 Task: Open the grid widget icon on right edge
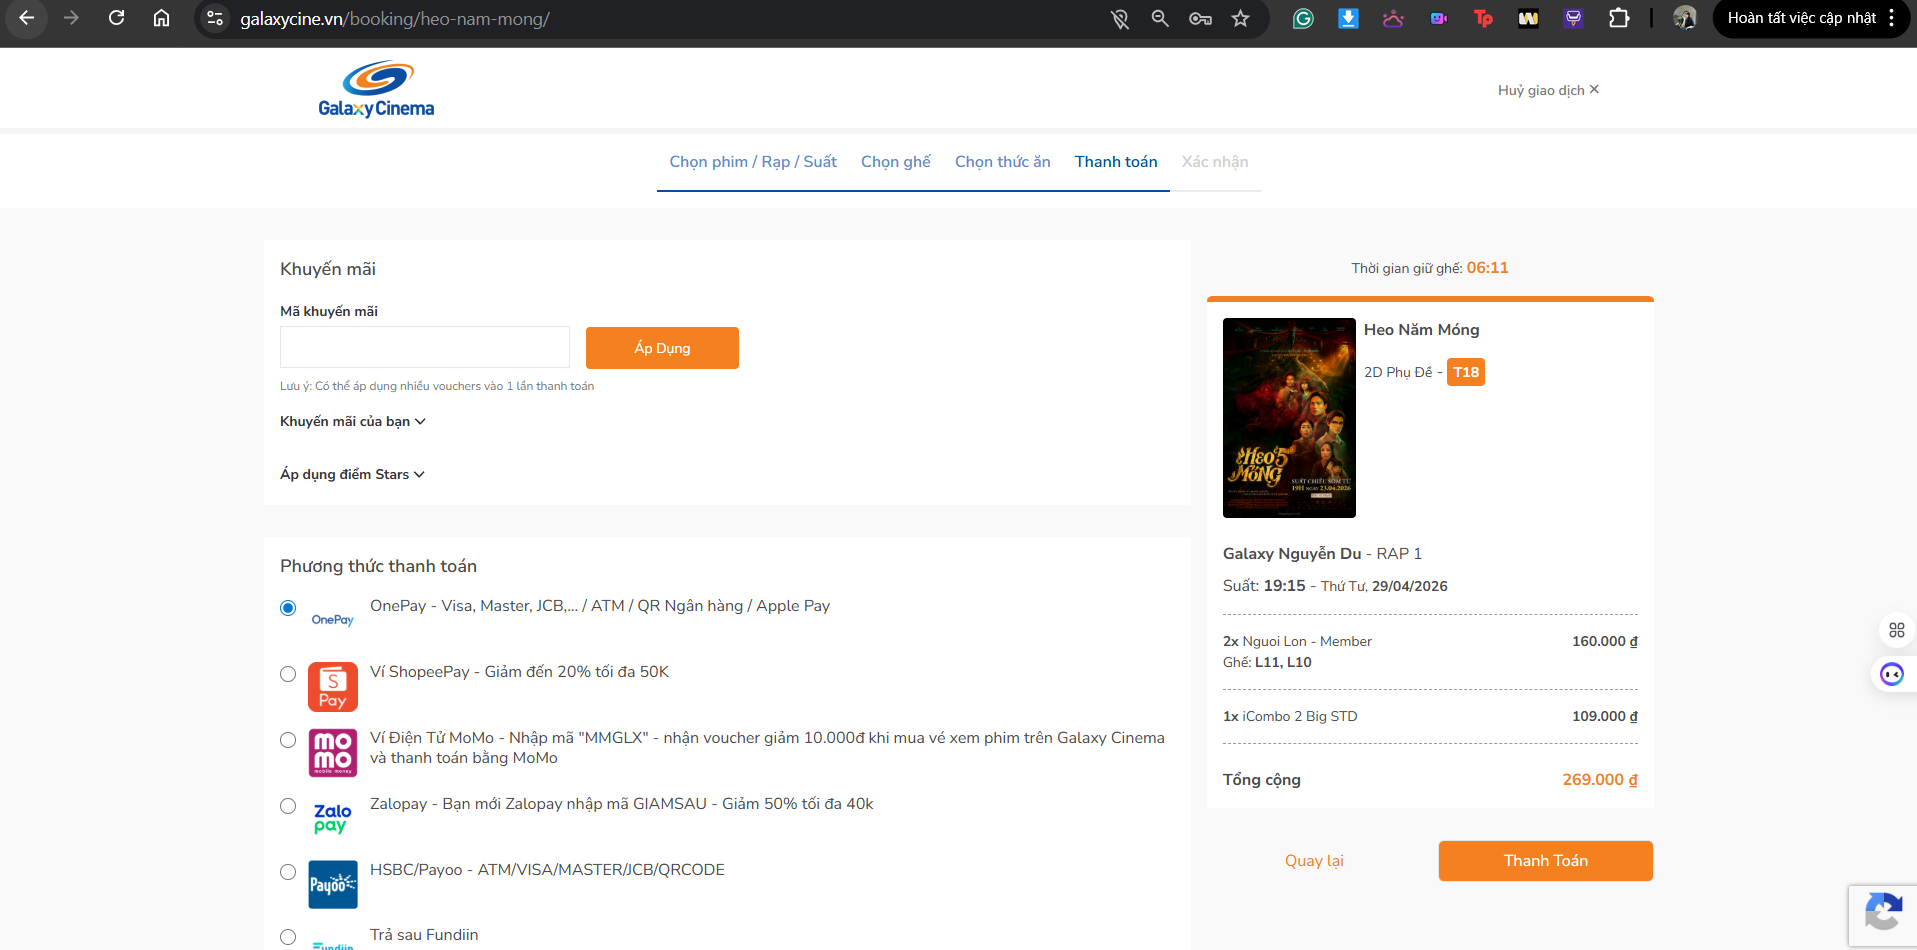click(x=1896, y=630)
